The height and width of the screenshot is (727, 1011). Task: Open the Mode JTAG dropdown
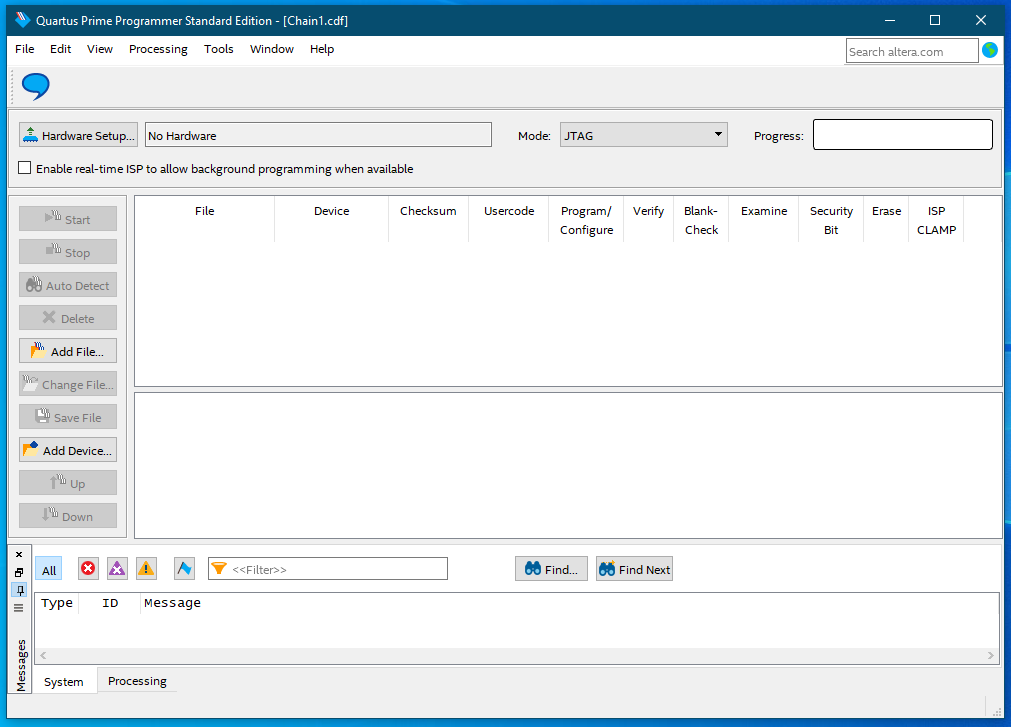coord(643,135)
